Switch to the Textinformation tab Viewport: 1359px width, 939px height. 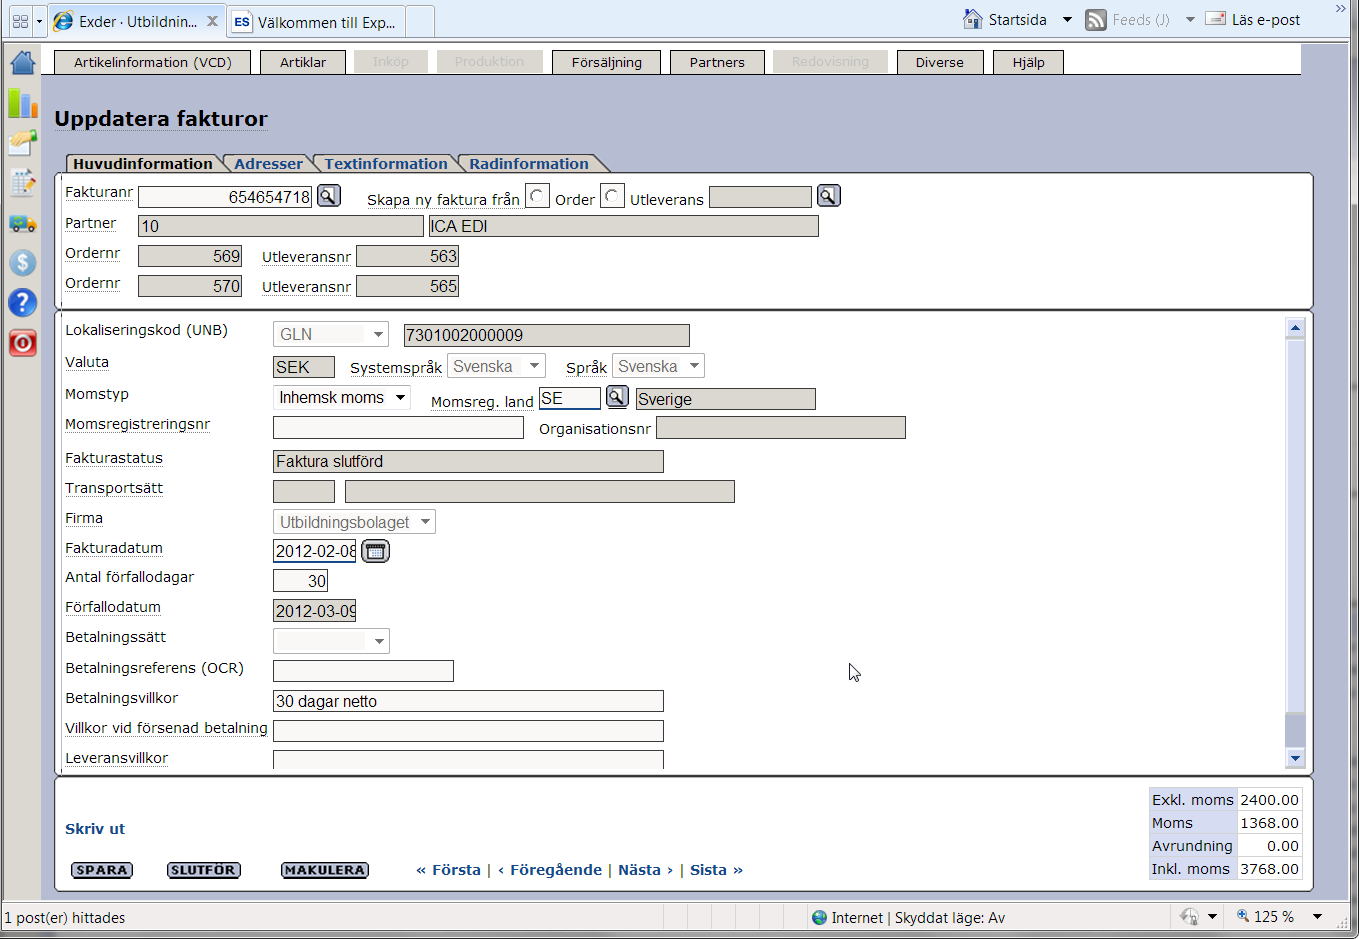[x=386, y=164]
